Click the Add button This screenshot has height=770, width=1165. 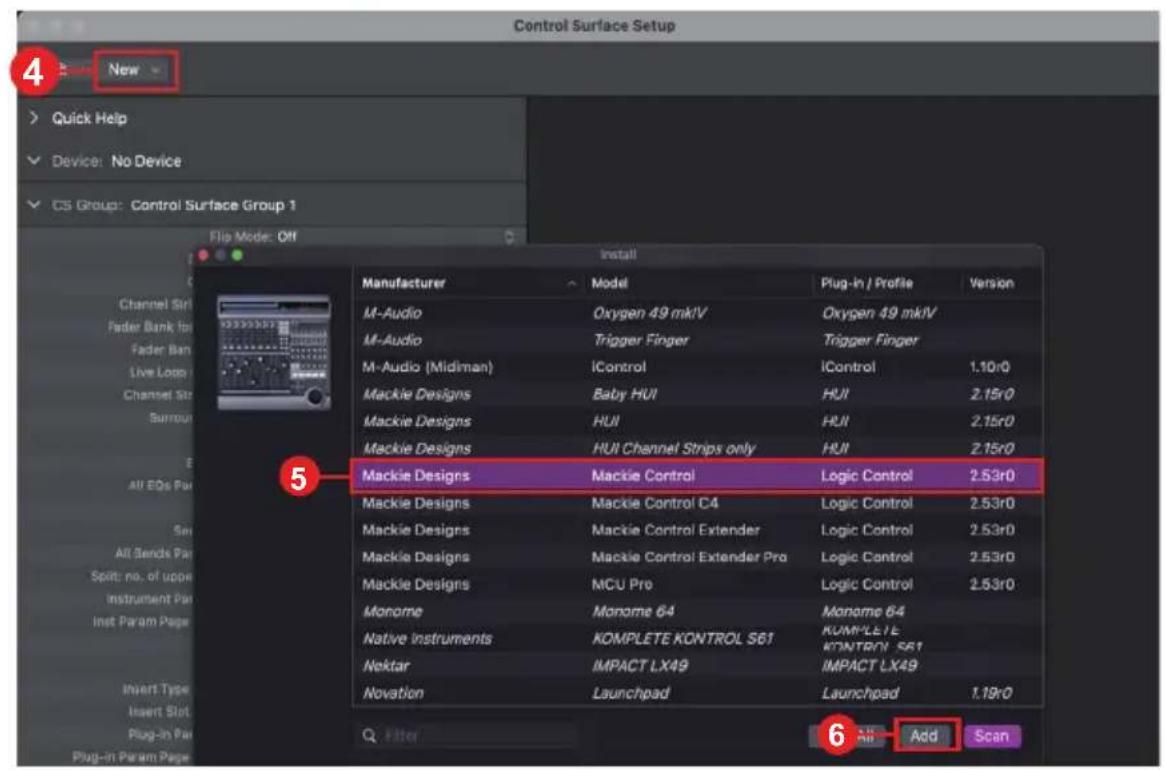coord(924,736)
